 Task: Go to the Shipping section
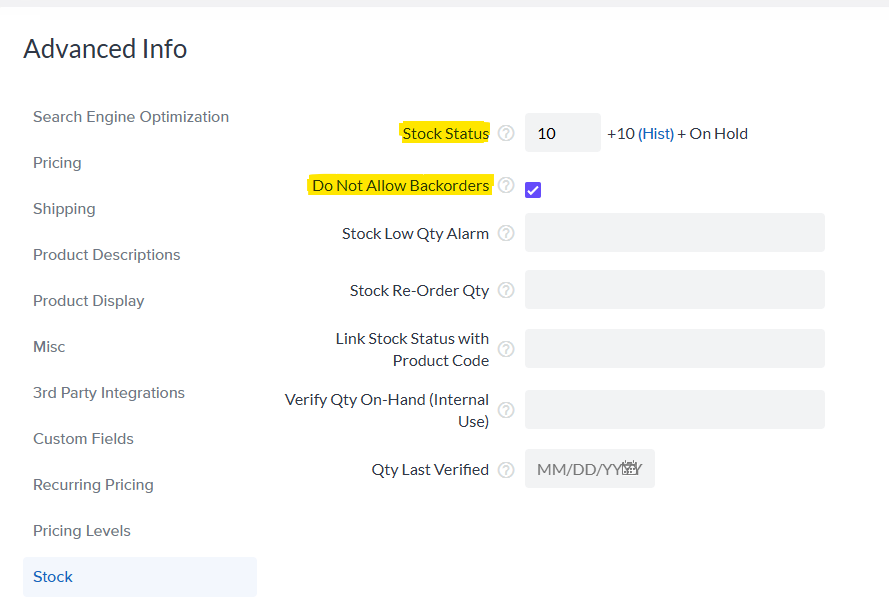click(x=64, y=209)
